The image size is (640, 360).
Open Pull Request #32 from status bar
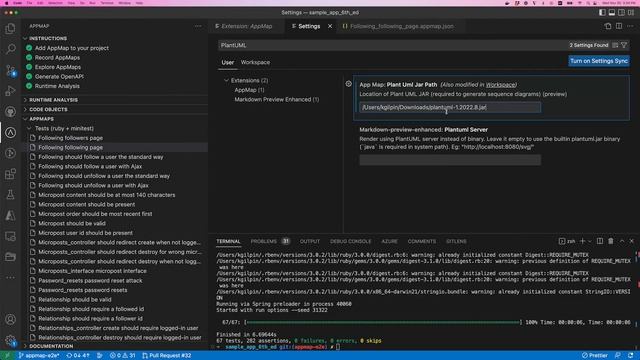click(167, 356)
